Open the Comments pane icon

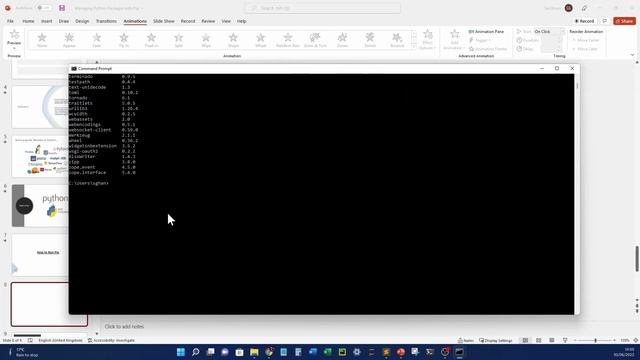tap(605, 21)
